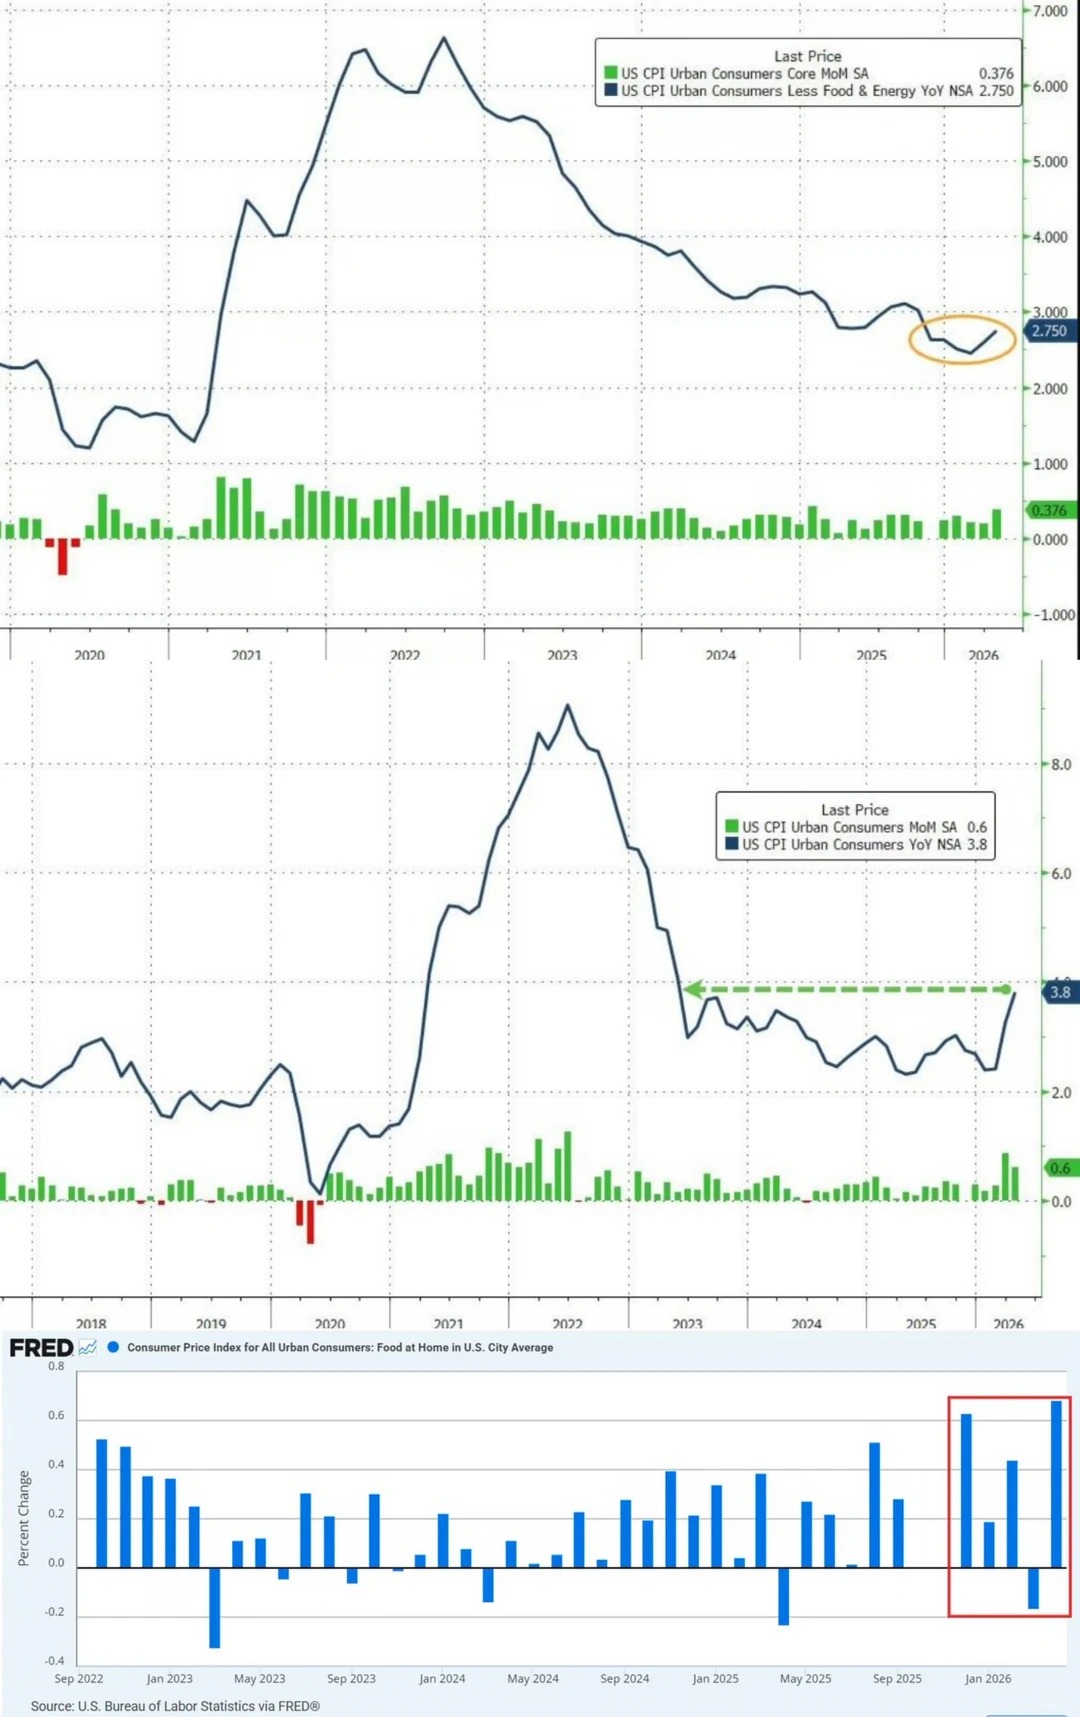Select blue swatch for Less Food & Energy YoY
The height and width of the screenshot is (1717, 1080).
point(611,90)
